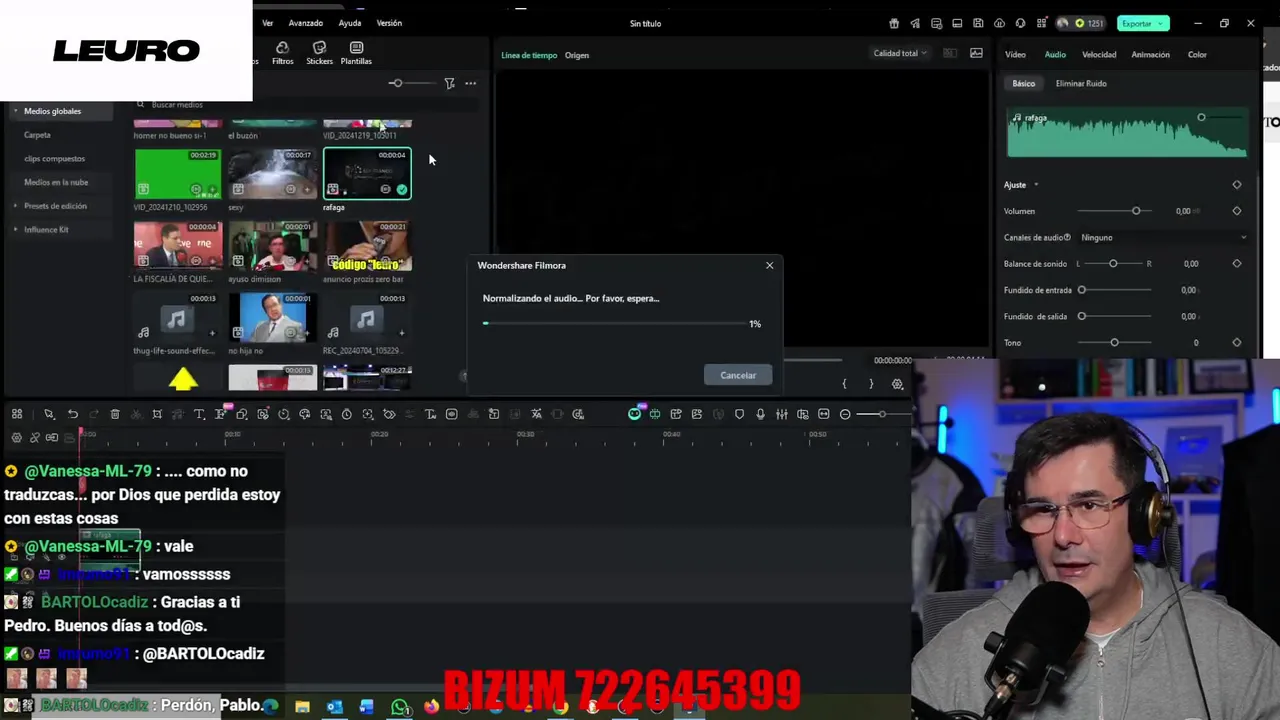Open the Stickers library icon
Screen dimensions: 1280x720
tap(319, 53)
